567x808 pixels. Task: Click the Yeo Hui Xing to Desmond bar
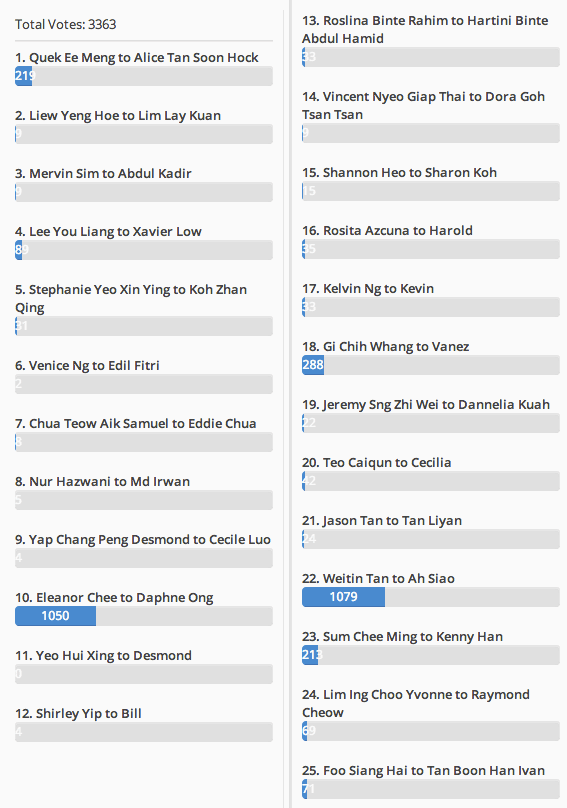pos(144,674)
